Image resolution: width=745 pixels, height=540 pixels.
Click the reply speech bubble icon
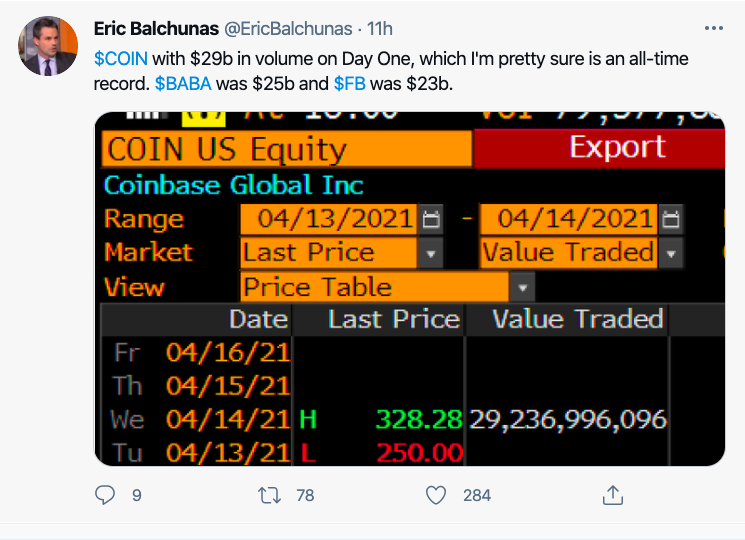(106, 494)
